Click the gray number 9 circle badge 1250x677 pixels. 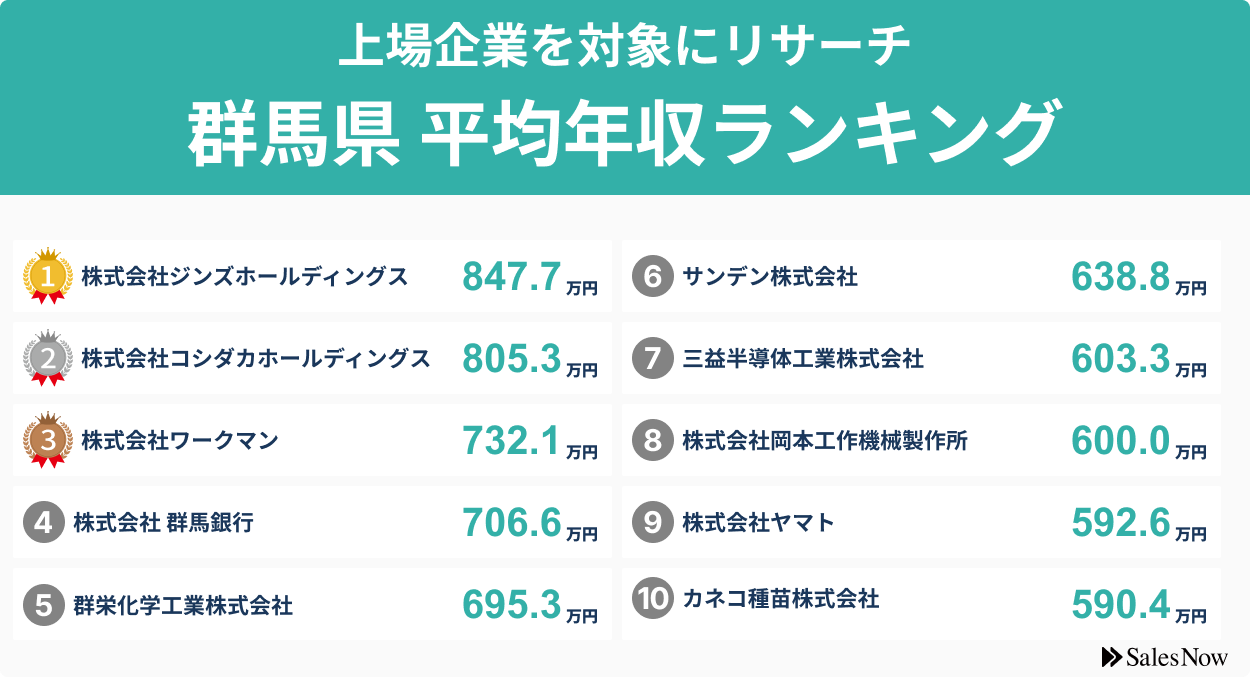pos(652,522)
